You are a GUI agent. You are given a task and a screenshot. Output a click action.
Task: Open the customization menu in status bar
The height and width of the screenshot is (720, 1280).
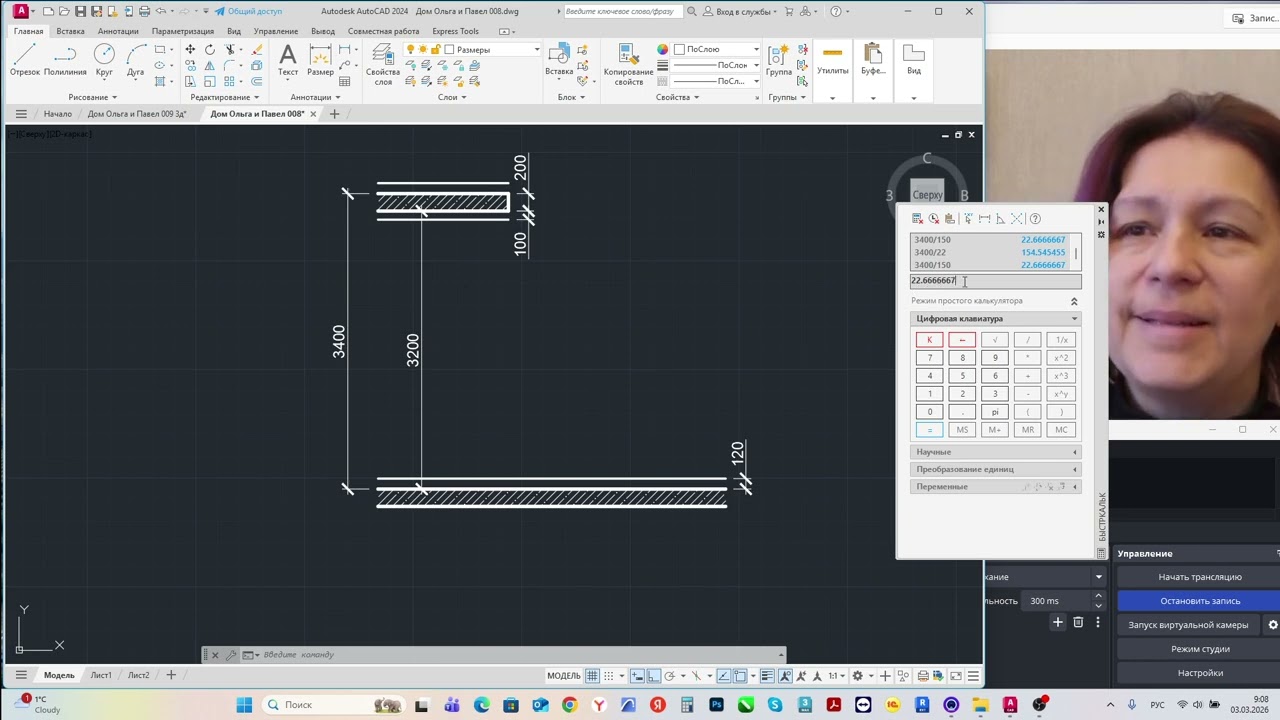tap(973, 676)
